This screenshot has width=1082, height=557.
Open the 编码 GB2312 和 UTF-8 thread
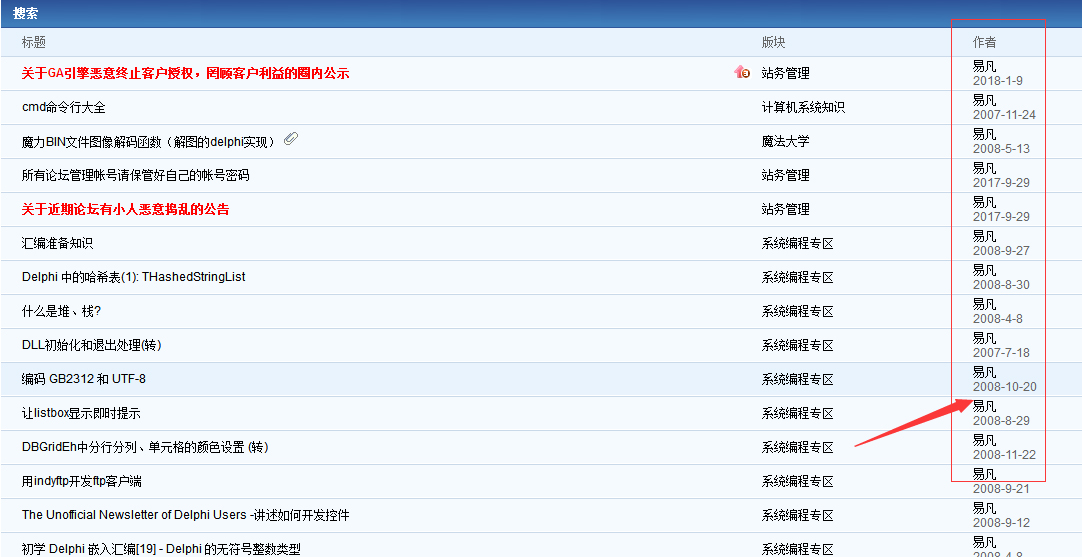[x=84, y=379]
